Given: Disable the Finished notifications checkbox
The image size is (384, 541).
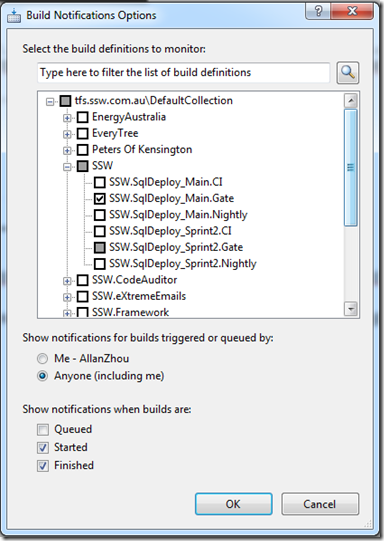Looking at the screenshot, I should (x=43, y=466).
